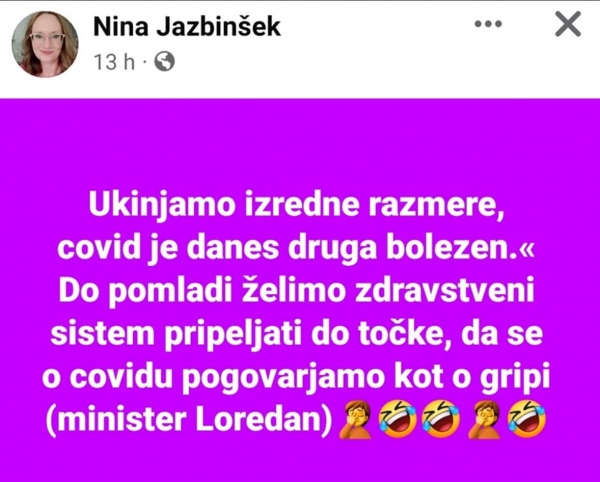Open the Nina Jazbinšek profile name link

[x=187, y=27]
